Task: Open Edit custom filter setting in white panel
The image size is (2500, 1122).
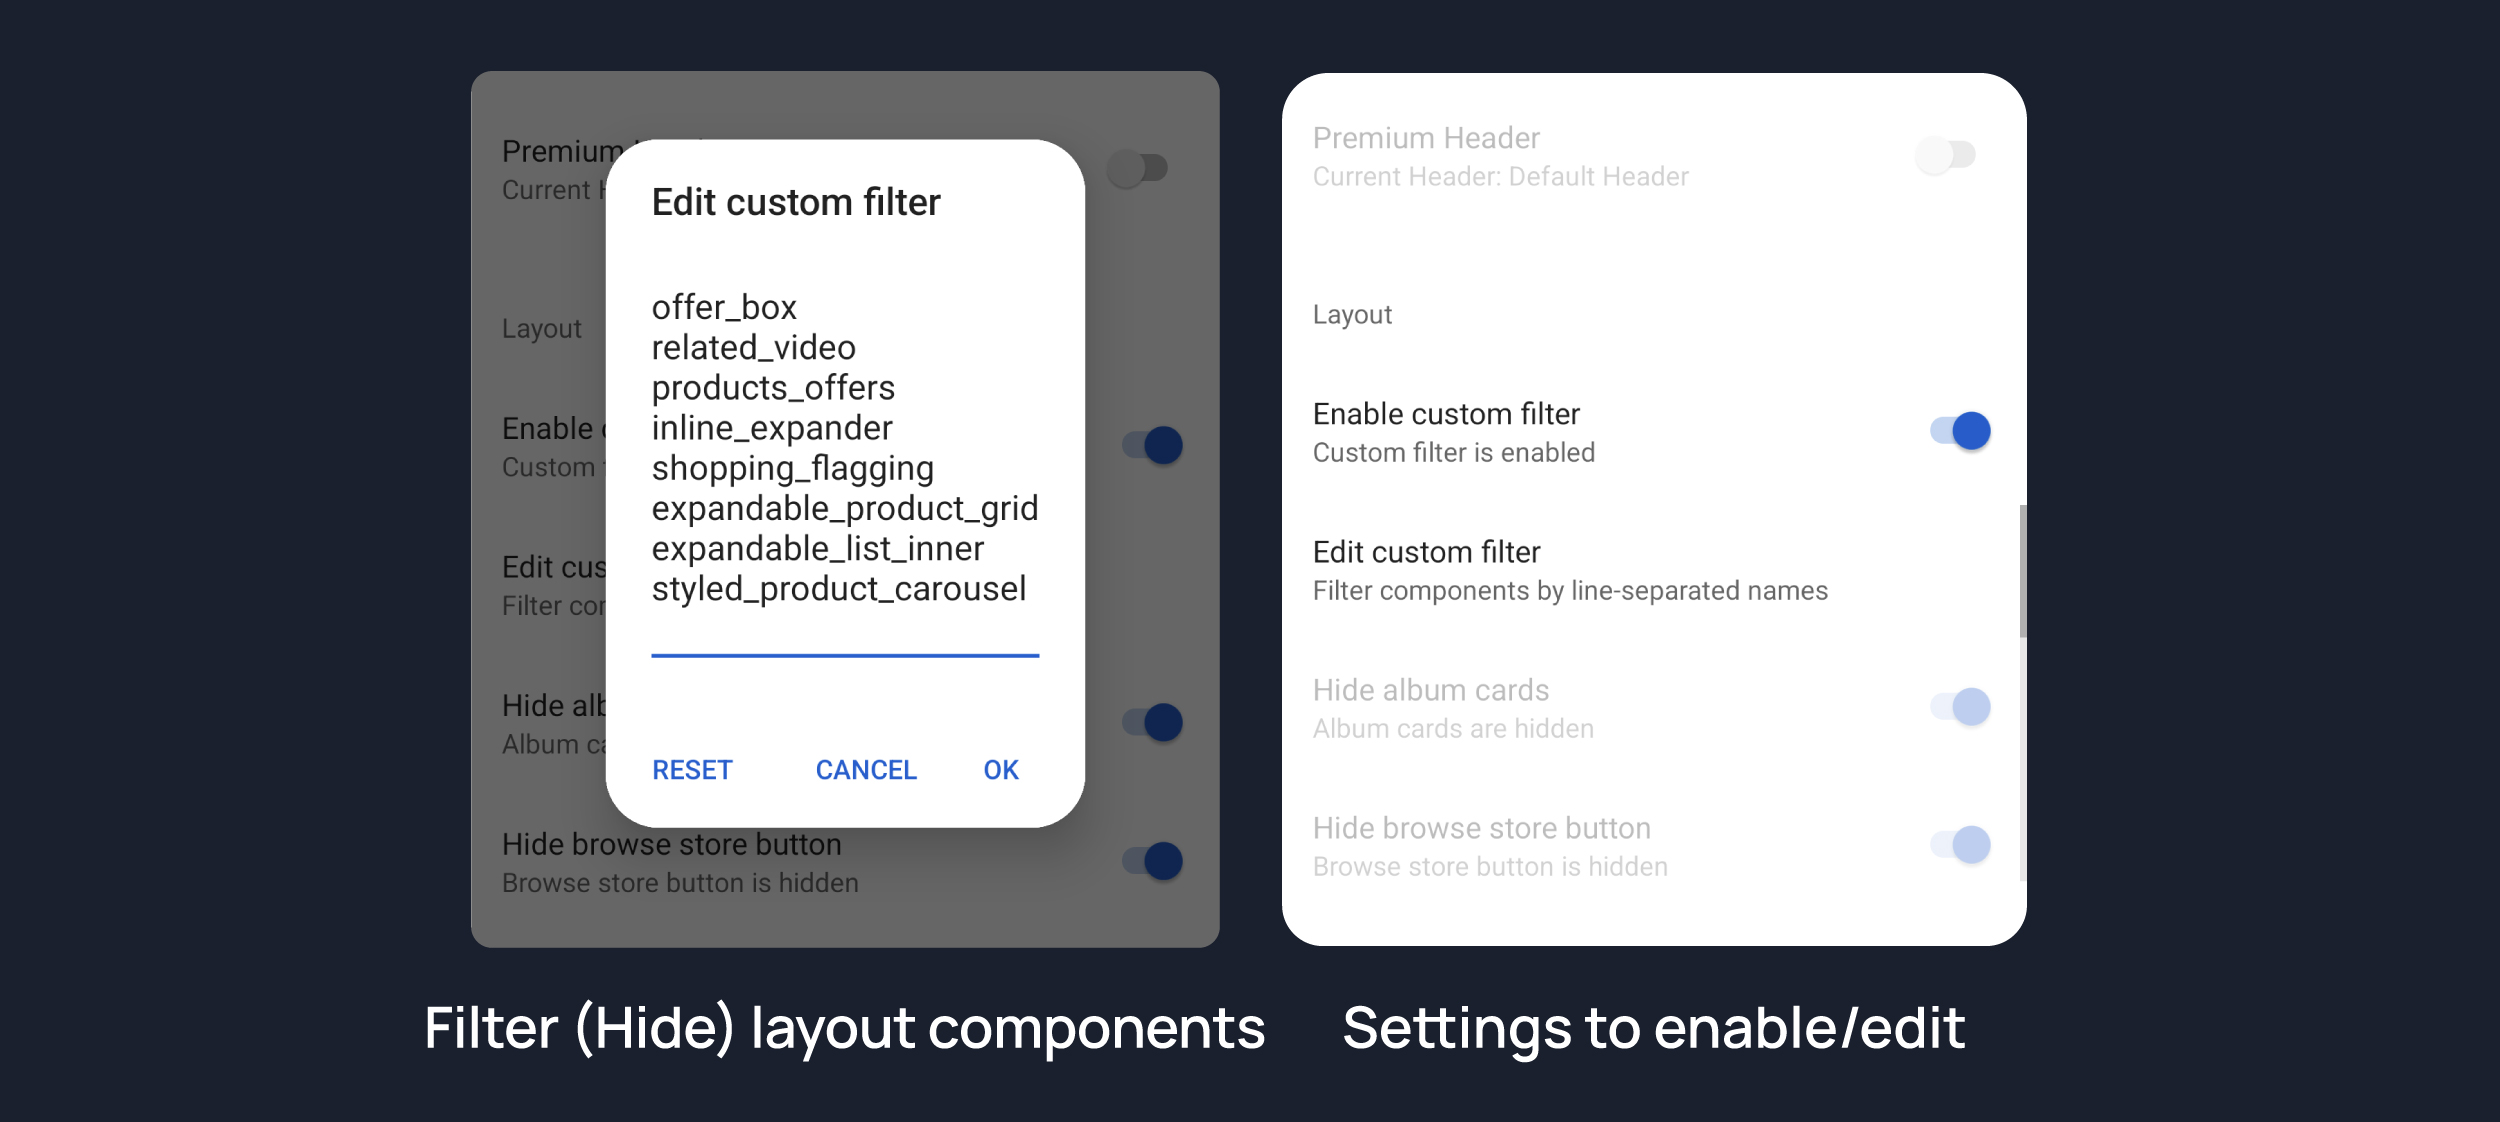Action: click(1570, 570)
